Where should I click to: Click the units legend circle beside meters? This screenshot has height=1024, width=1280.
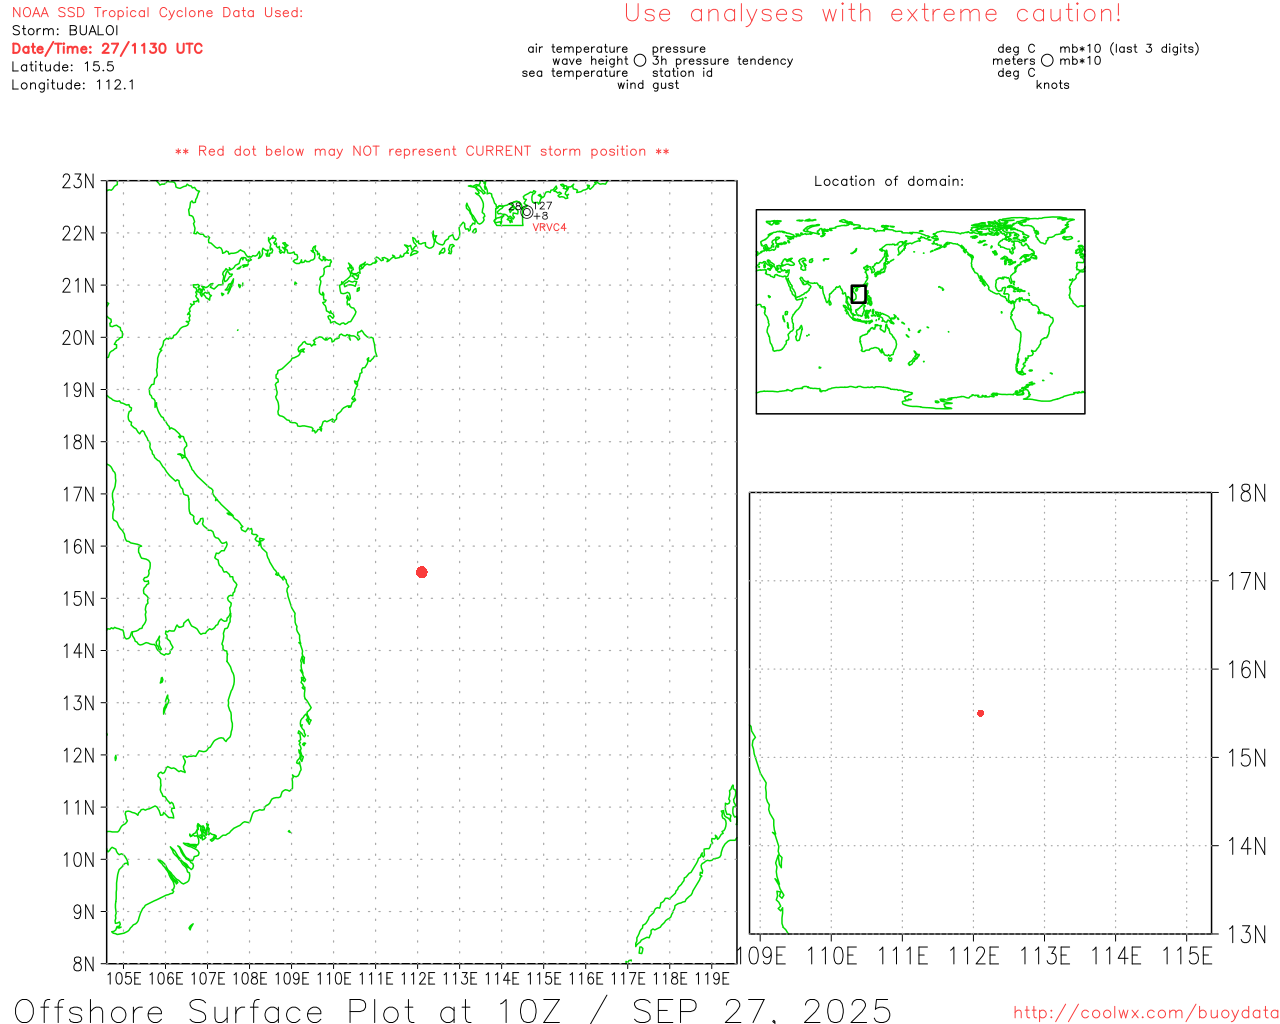point(1047,61)
